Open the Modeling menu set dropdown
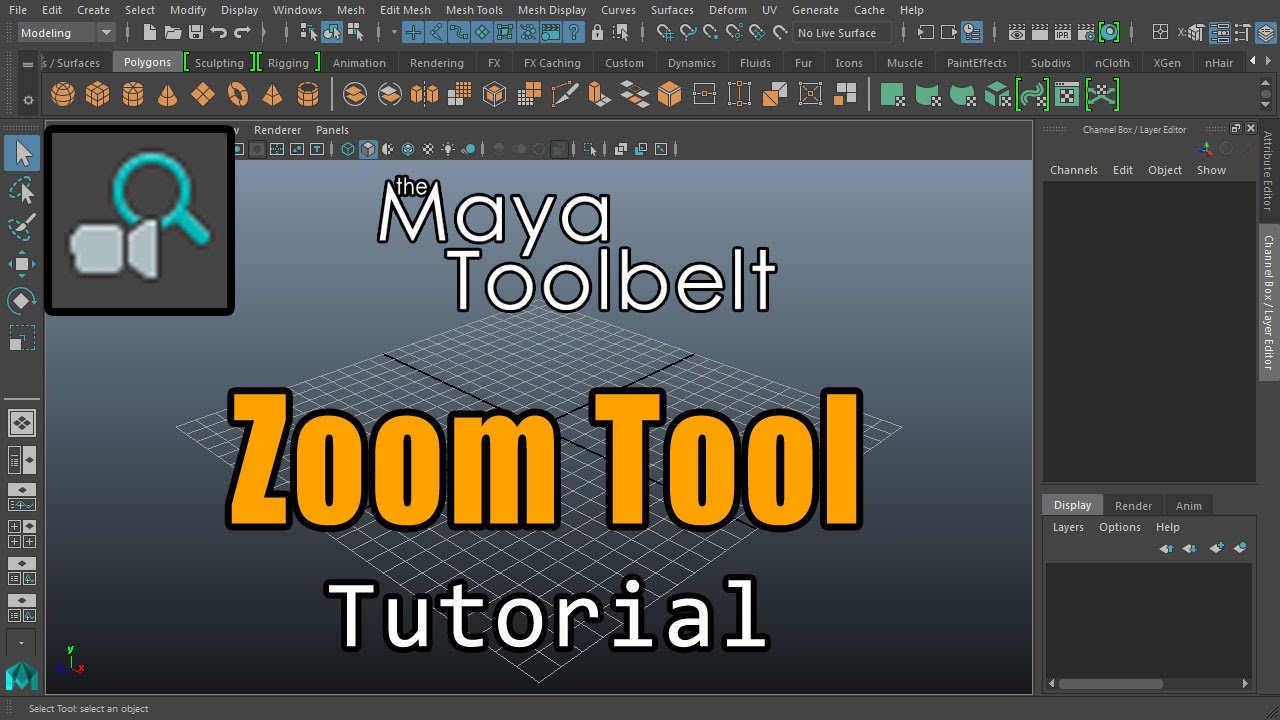 pyautogui.click(x=67, y=33)
